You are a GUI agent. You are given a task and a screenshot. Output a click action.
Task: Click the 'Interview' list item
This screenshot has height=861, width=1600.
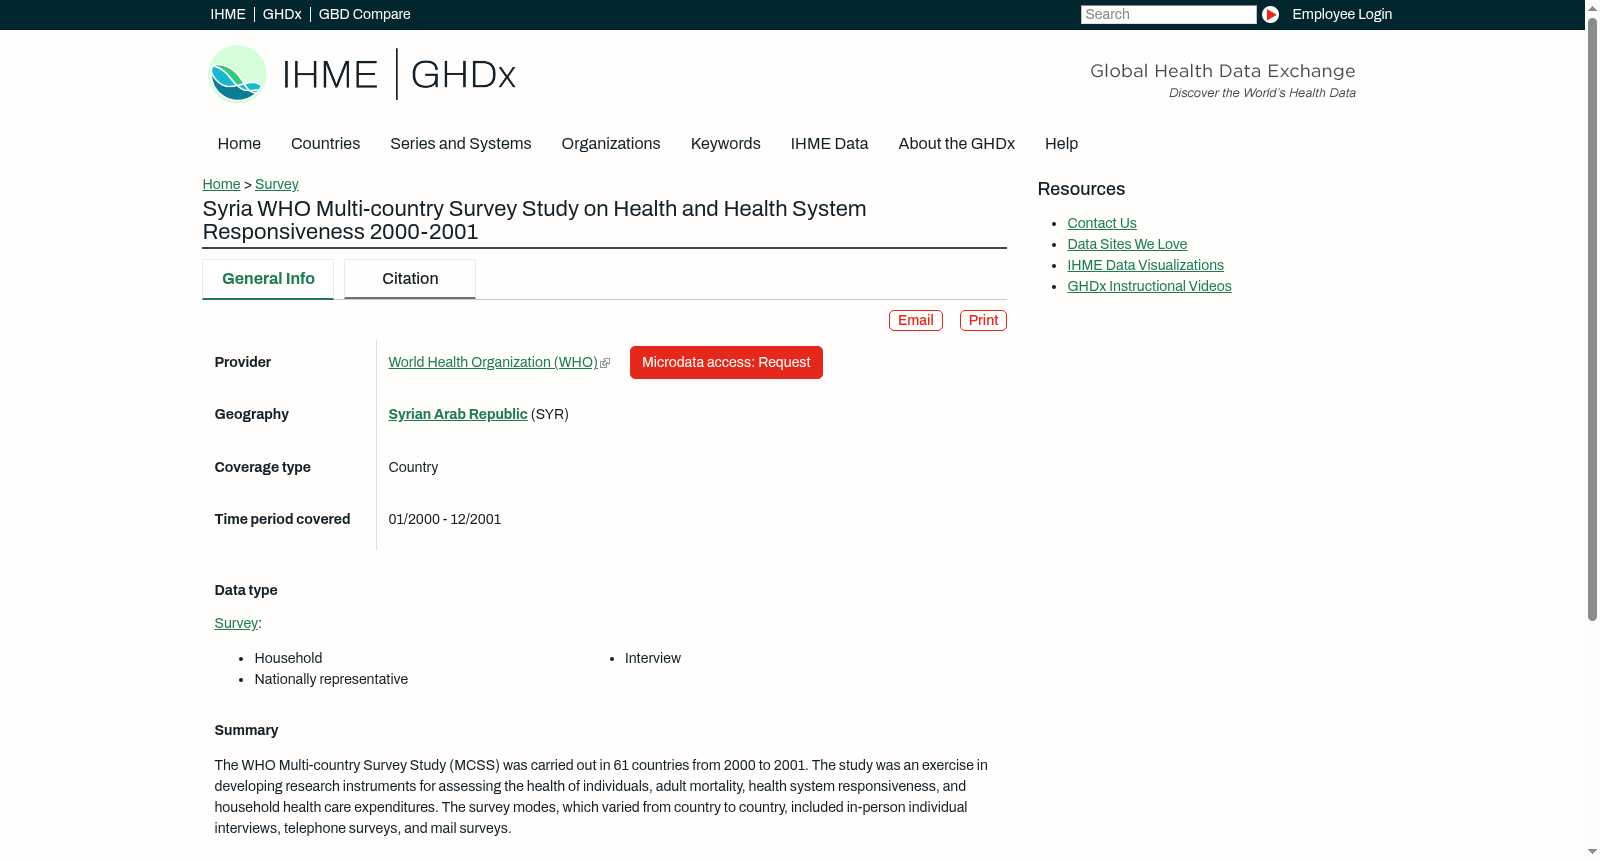653,658
